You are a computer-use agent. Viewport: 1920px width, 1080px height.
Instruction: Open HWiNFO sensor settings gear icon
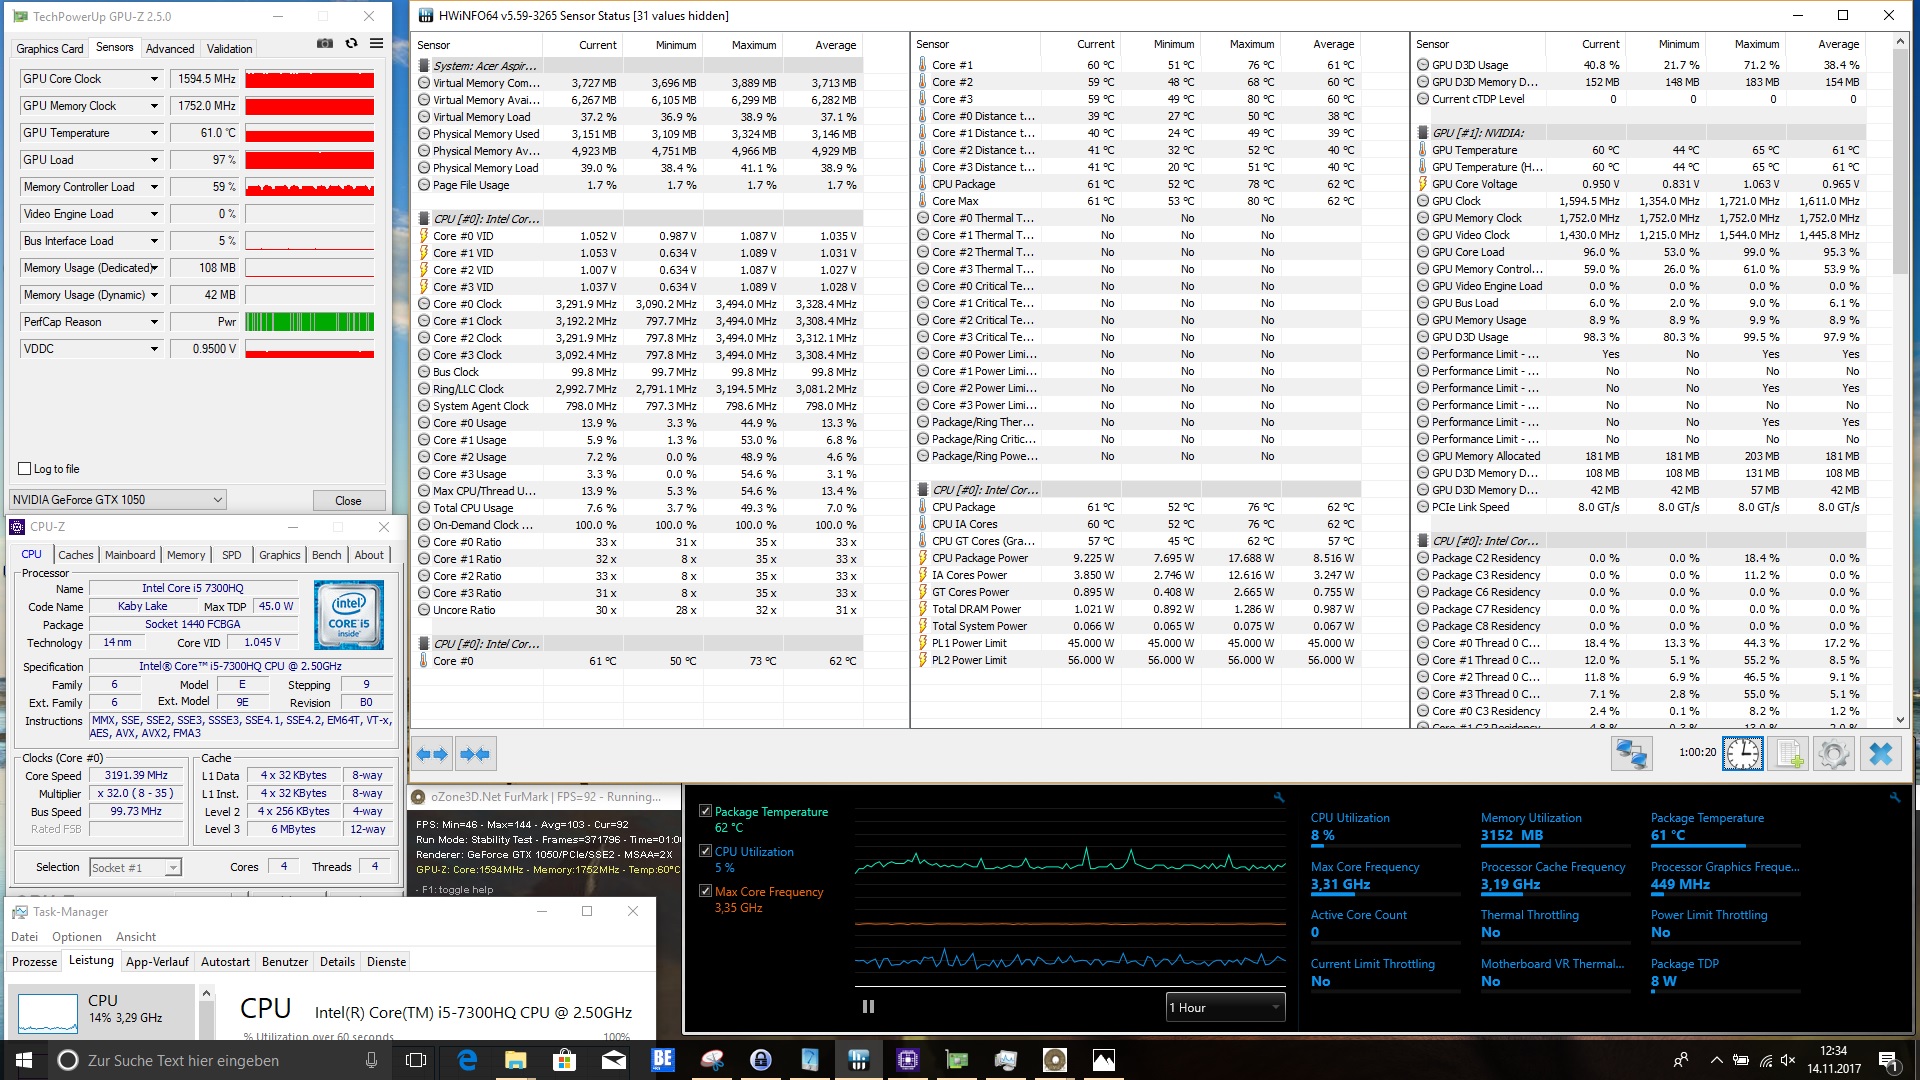click(1834, 754)
